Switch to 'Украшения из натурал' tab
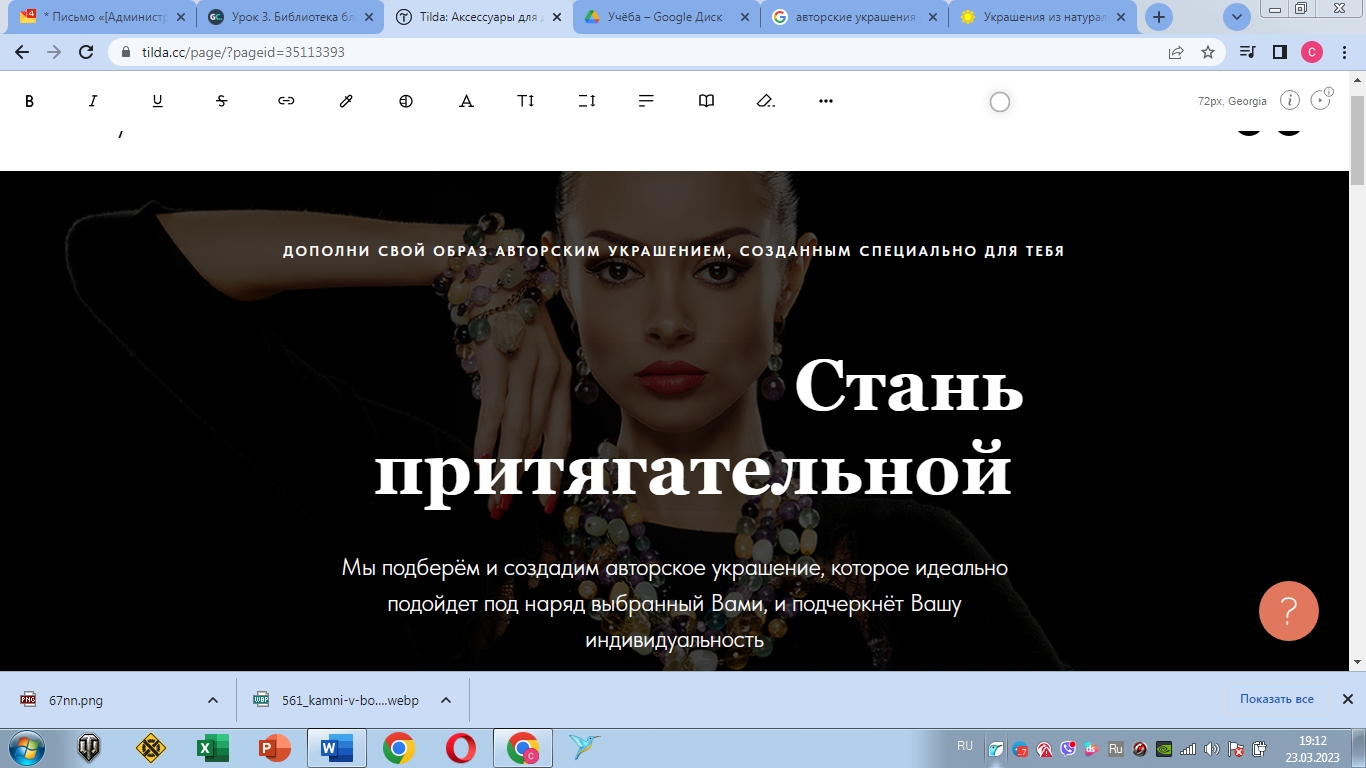 pyautogui.click(x=1042, y=17)
